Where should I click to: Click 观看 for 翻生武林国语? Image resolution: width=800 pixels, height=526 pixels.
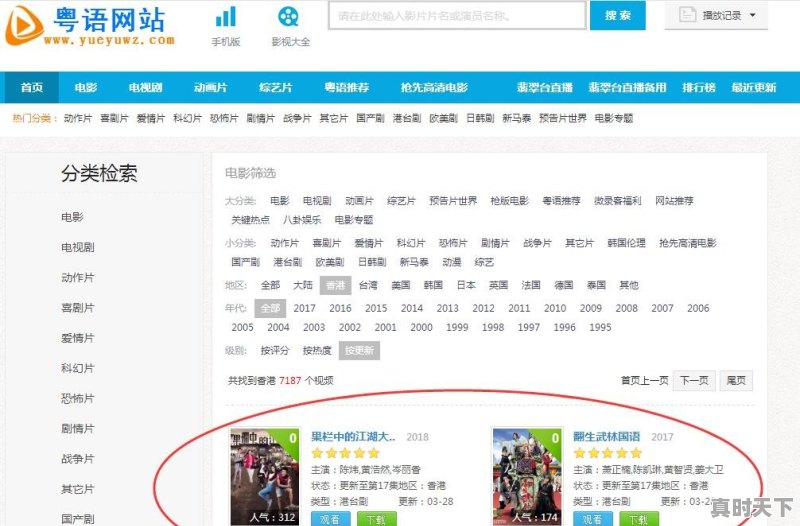pyautogui.click(x=593, y=519)
